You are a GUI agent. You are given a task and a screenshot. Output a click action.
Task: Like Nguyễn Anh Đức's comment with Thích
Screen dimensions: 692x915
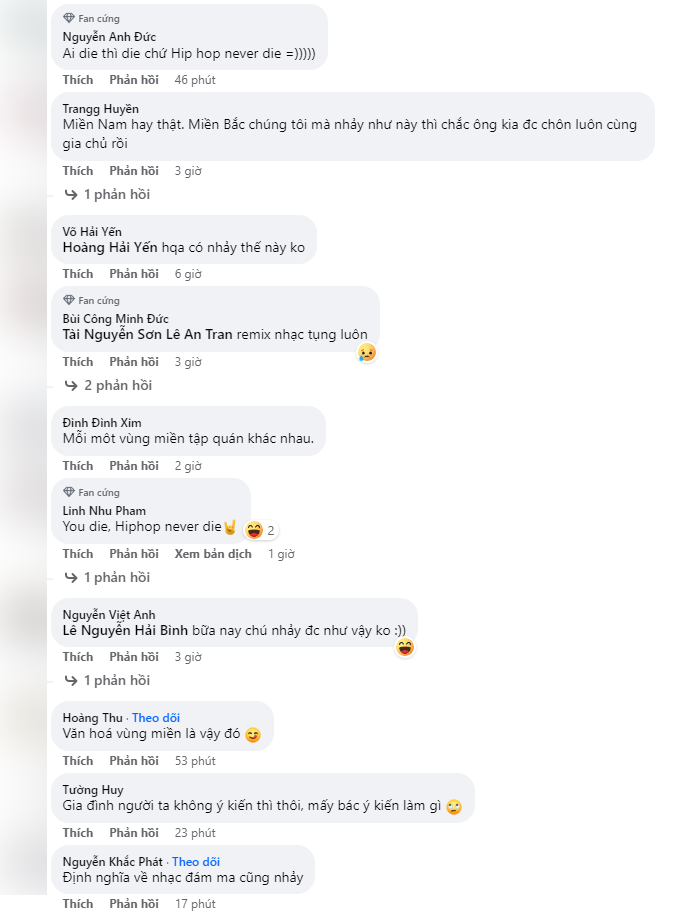pyautogui.click(x=78, y=80)
